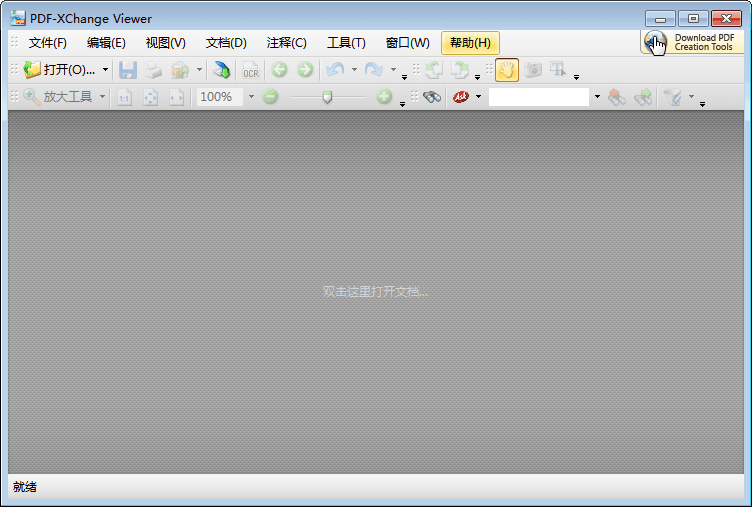This screenshot has width=752, height=507.
Task: Click the find previous binoculars icon
Action: [617, 97]
